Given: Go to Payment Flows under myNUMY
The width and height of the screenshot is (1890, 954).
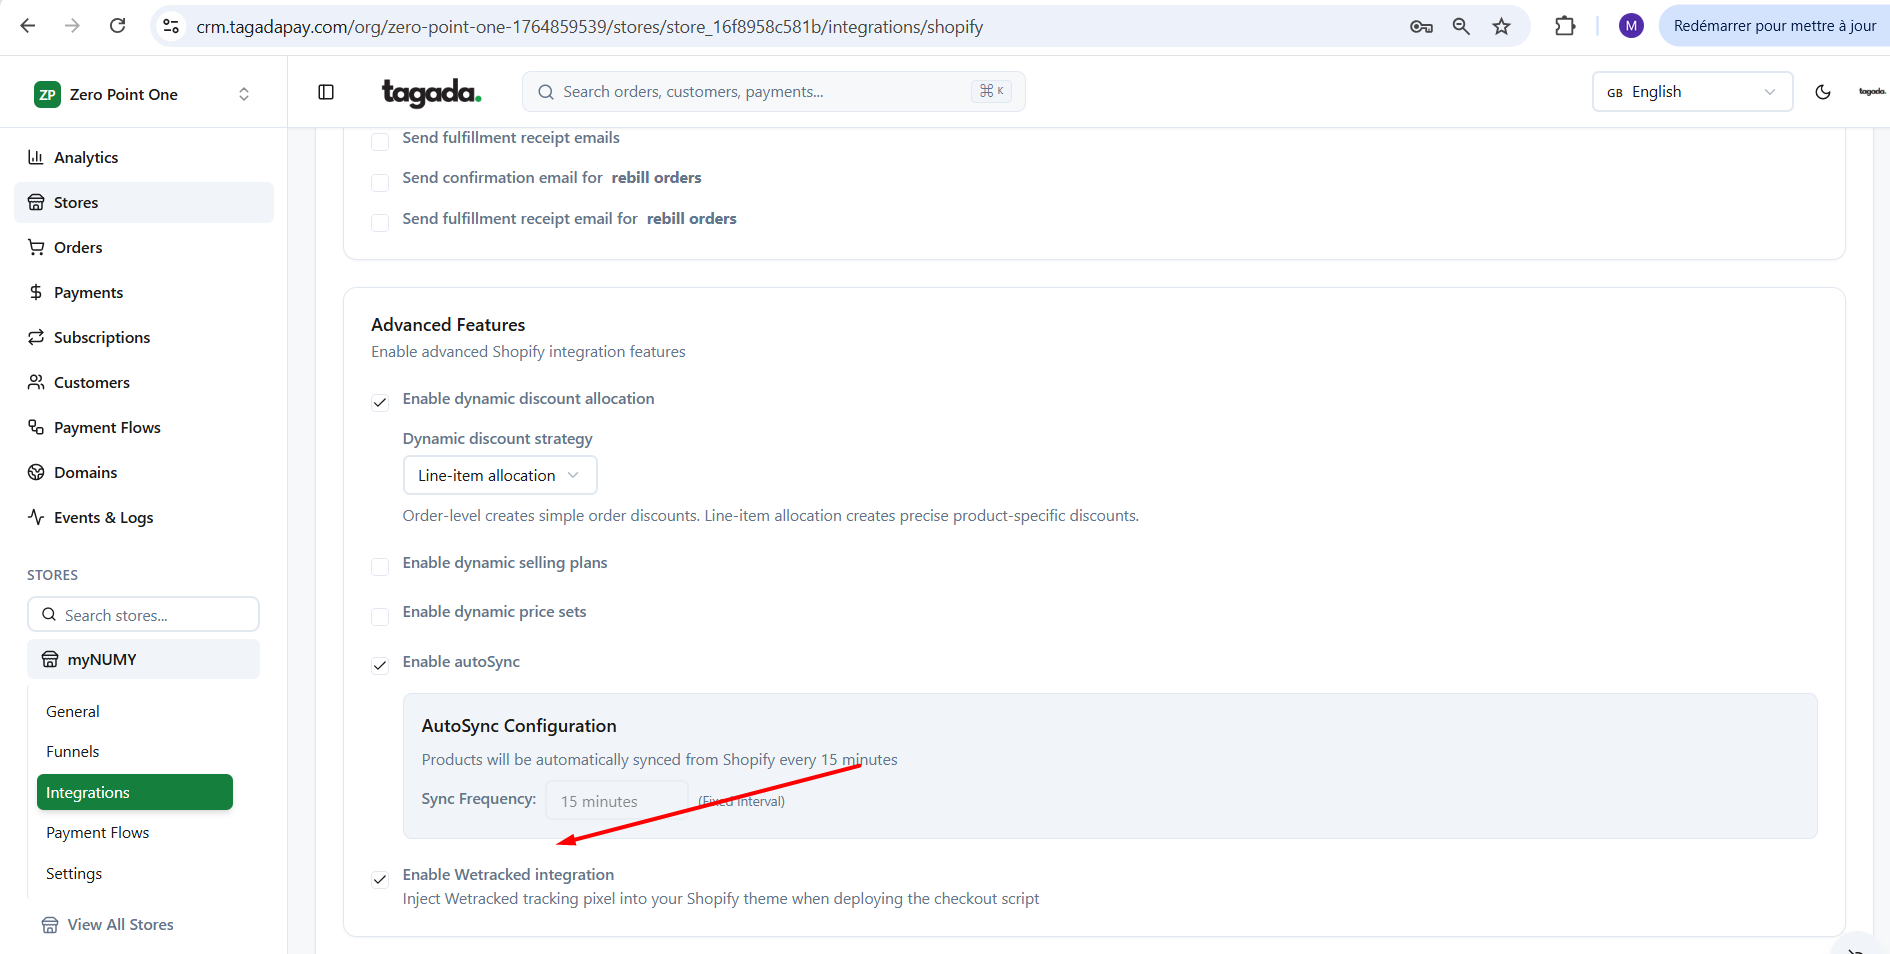Looking at the screenshot, I should click(98, 833).
